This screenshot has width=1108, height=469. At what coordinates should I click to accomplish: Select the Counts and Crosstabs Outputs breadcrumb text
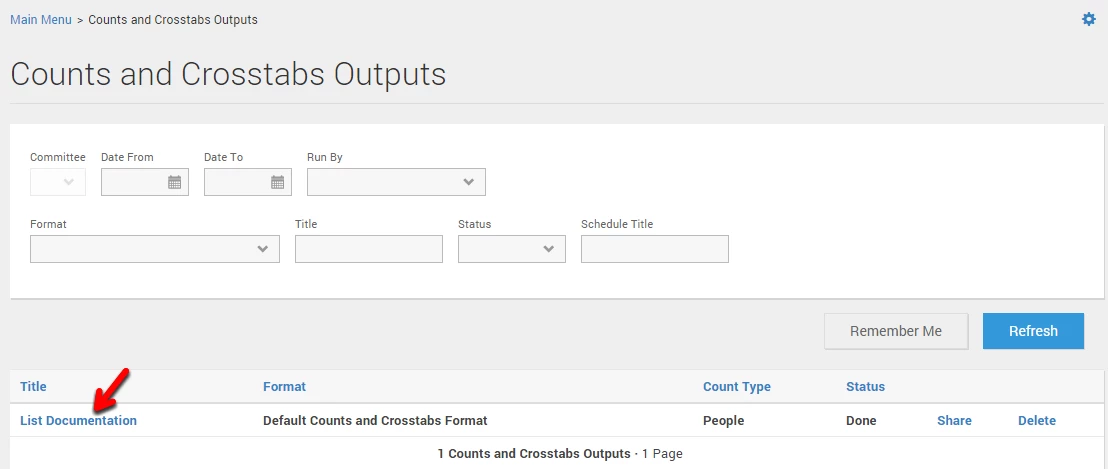click(x=173, y=20)
